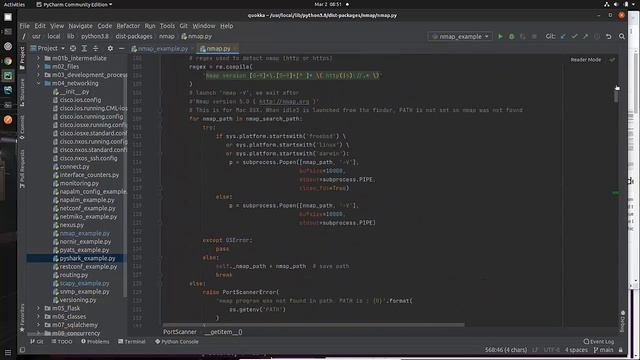Viewport: 640px width, 360px height.
Task: Open the Git tool window at the bottom
Action: tap(37, 342)
